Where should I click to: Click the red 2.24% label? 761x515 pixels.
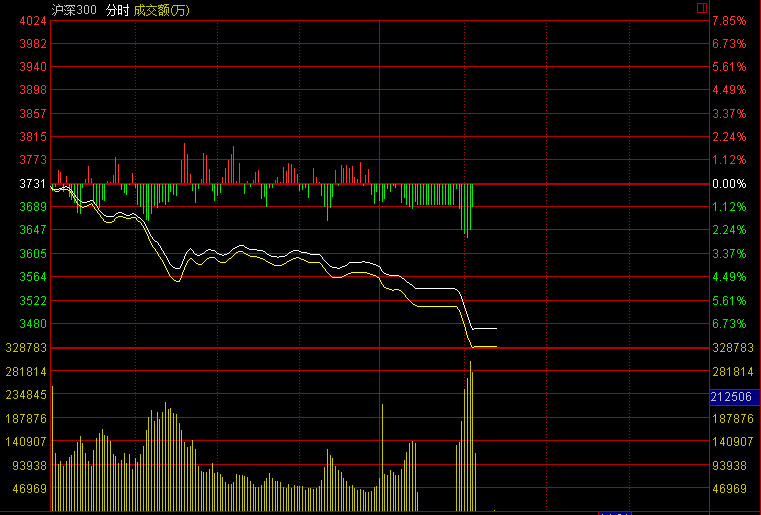pos(728,137)
